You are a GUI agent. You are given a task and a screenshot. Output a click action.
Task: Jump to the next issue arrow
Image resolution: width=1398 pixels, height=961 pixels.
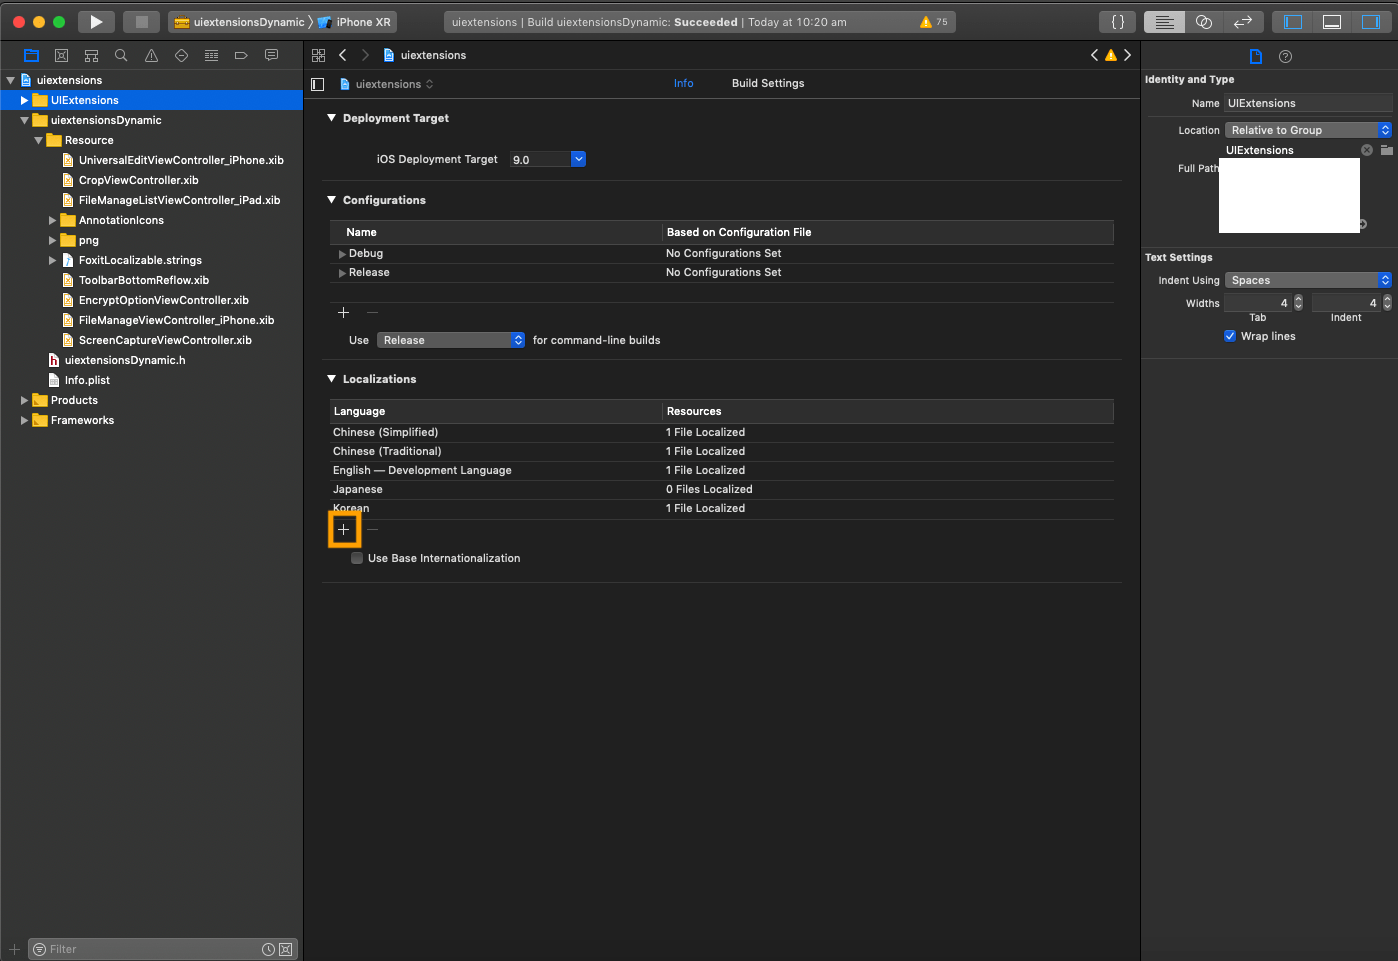pos(1128,56)
